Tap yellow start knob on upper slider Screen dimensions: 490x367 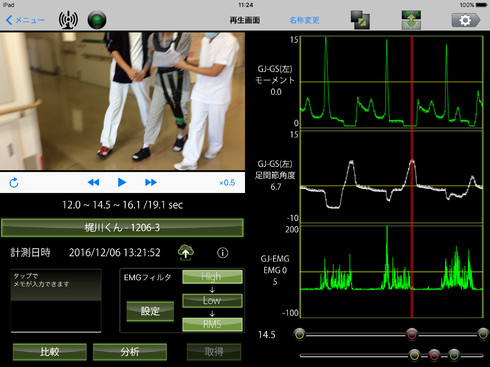click(300, 334)
